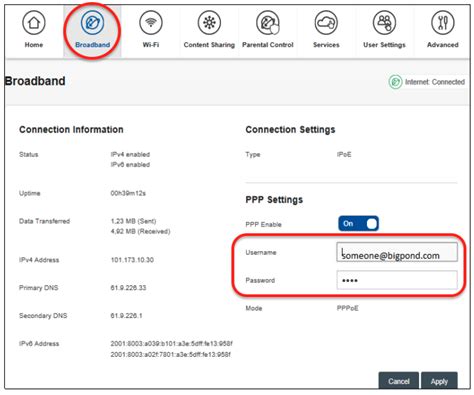Viewport: 474px width, 395px height.
Task: Apply the broadband settings
Action: click(x=439, y=381)
